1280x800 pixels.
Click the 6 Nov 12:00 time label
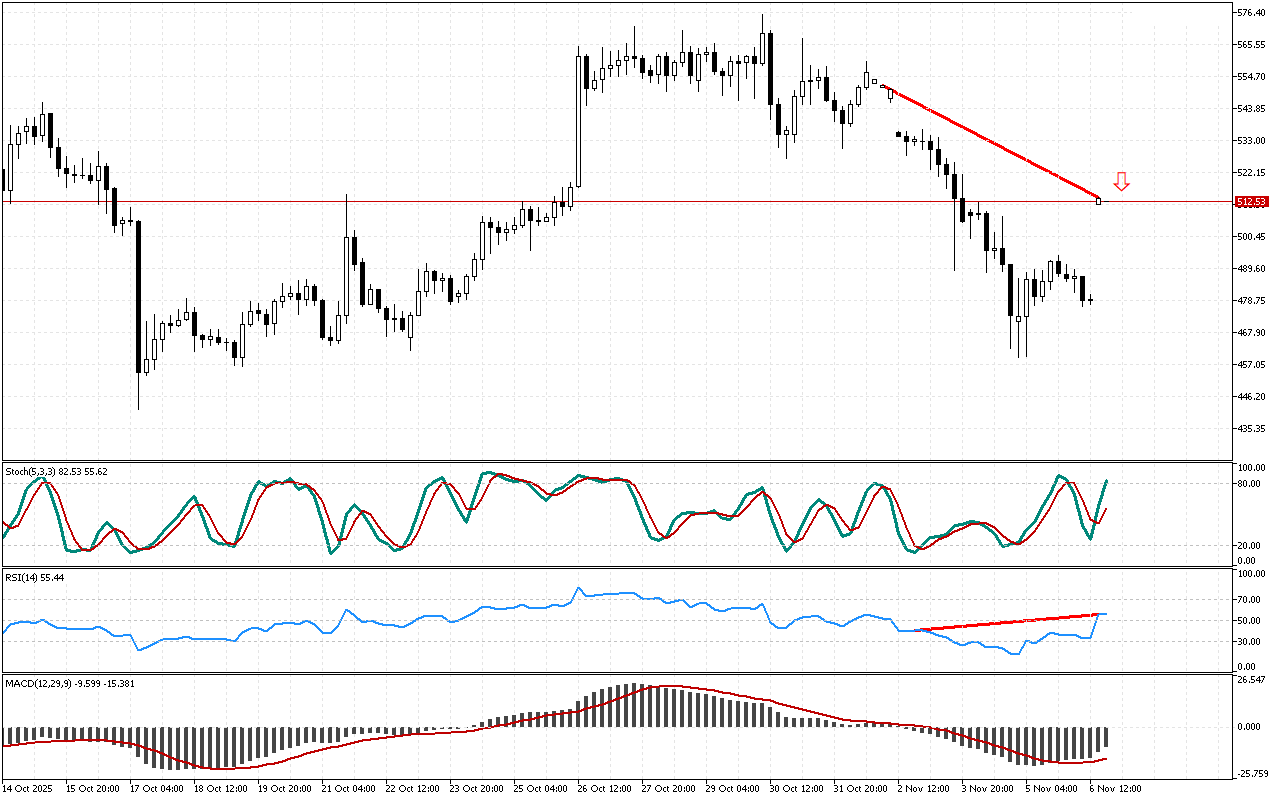(x=1115, y=788)
